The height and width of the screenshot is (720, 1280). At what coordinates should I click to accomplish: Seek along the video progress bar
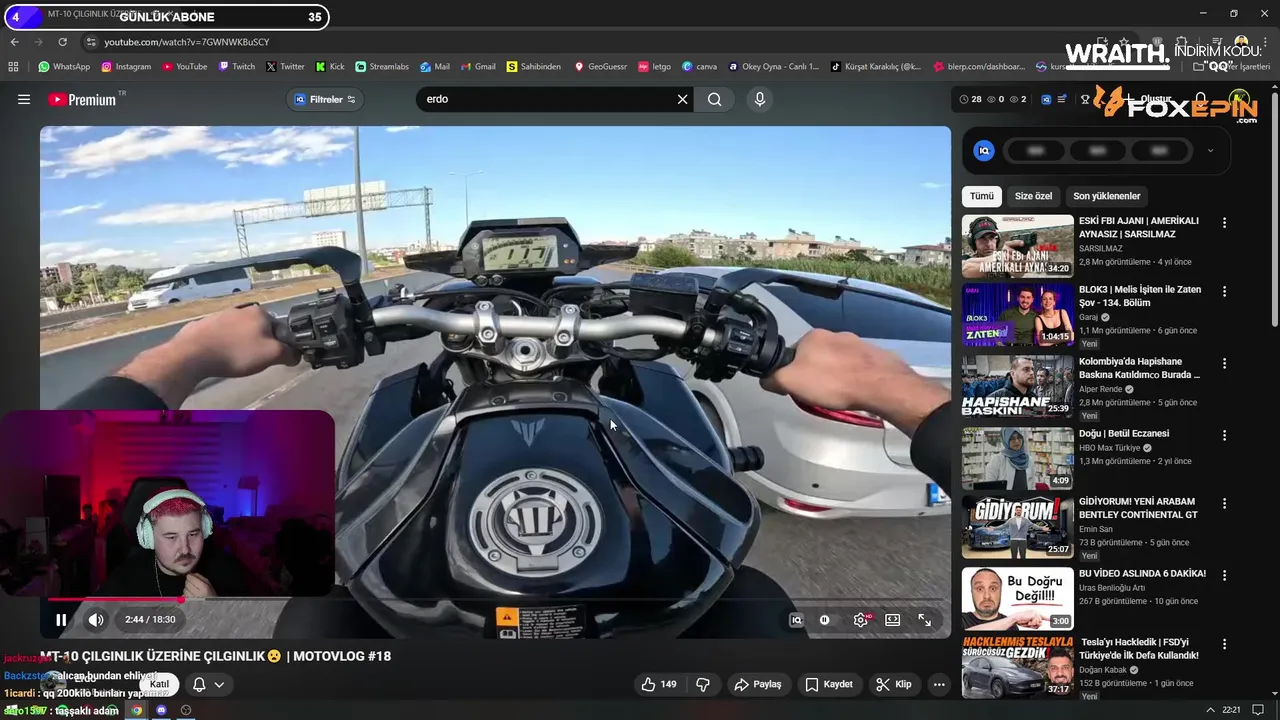pos(496,600)
